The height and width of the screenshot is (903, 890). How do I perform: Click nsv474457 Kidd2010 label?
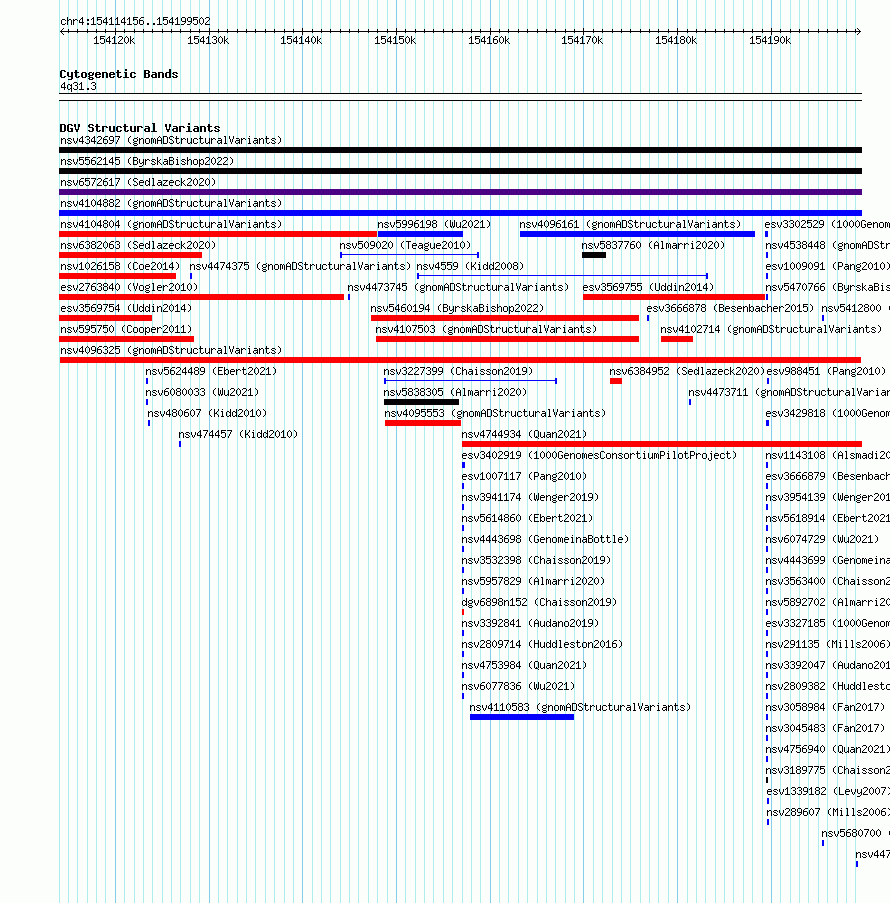[238, 435]
